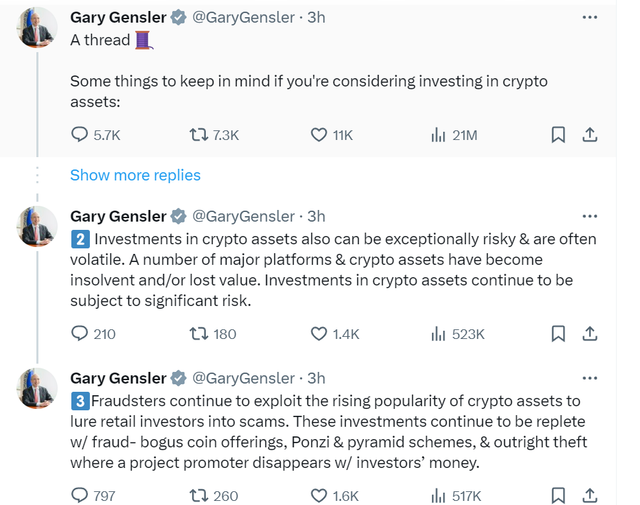The height and width of the screenshot is (505, 640).
Task: Reply to the 'A thread' tweet
Action: point(81,135)
